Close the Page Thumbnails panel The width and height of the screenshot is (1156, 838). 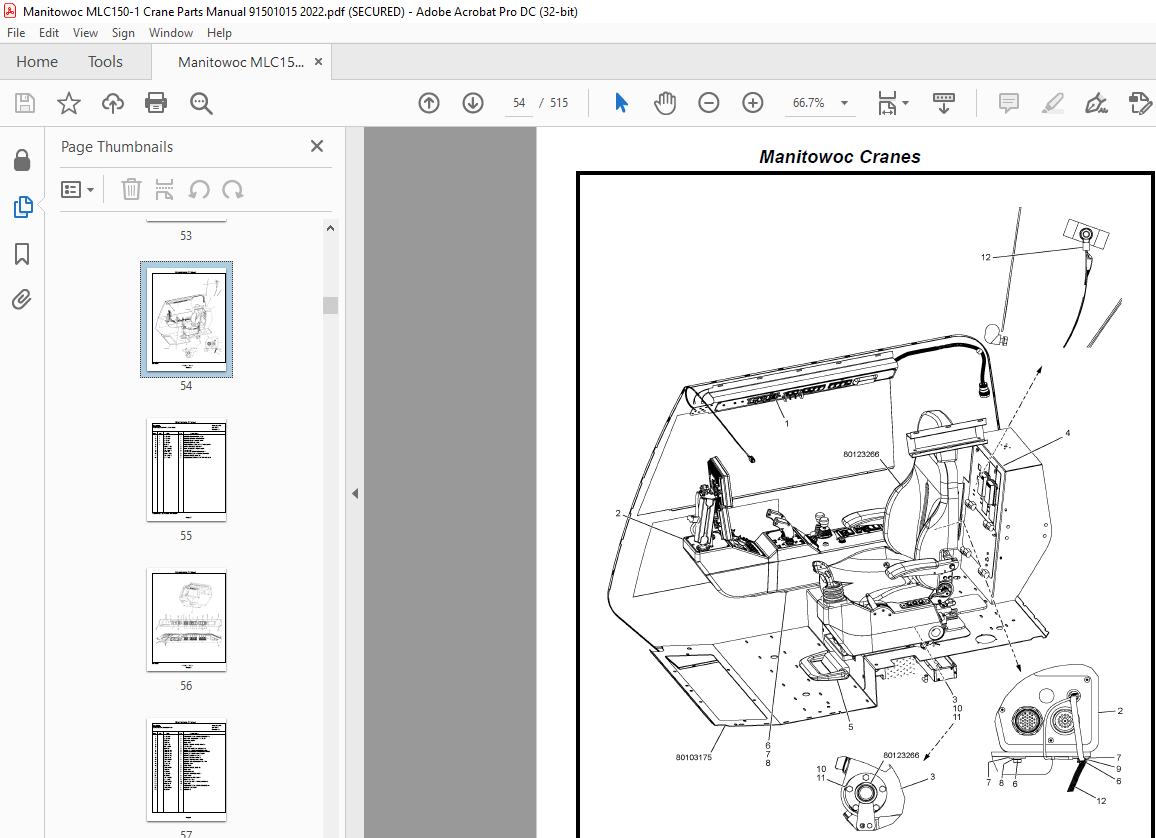click(x=317, y=146)
